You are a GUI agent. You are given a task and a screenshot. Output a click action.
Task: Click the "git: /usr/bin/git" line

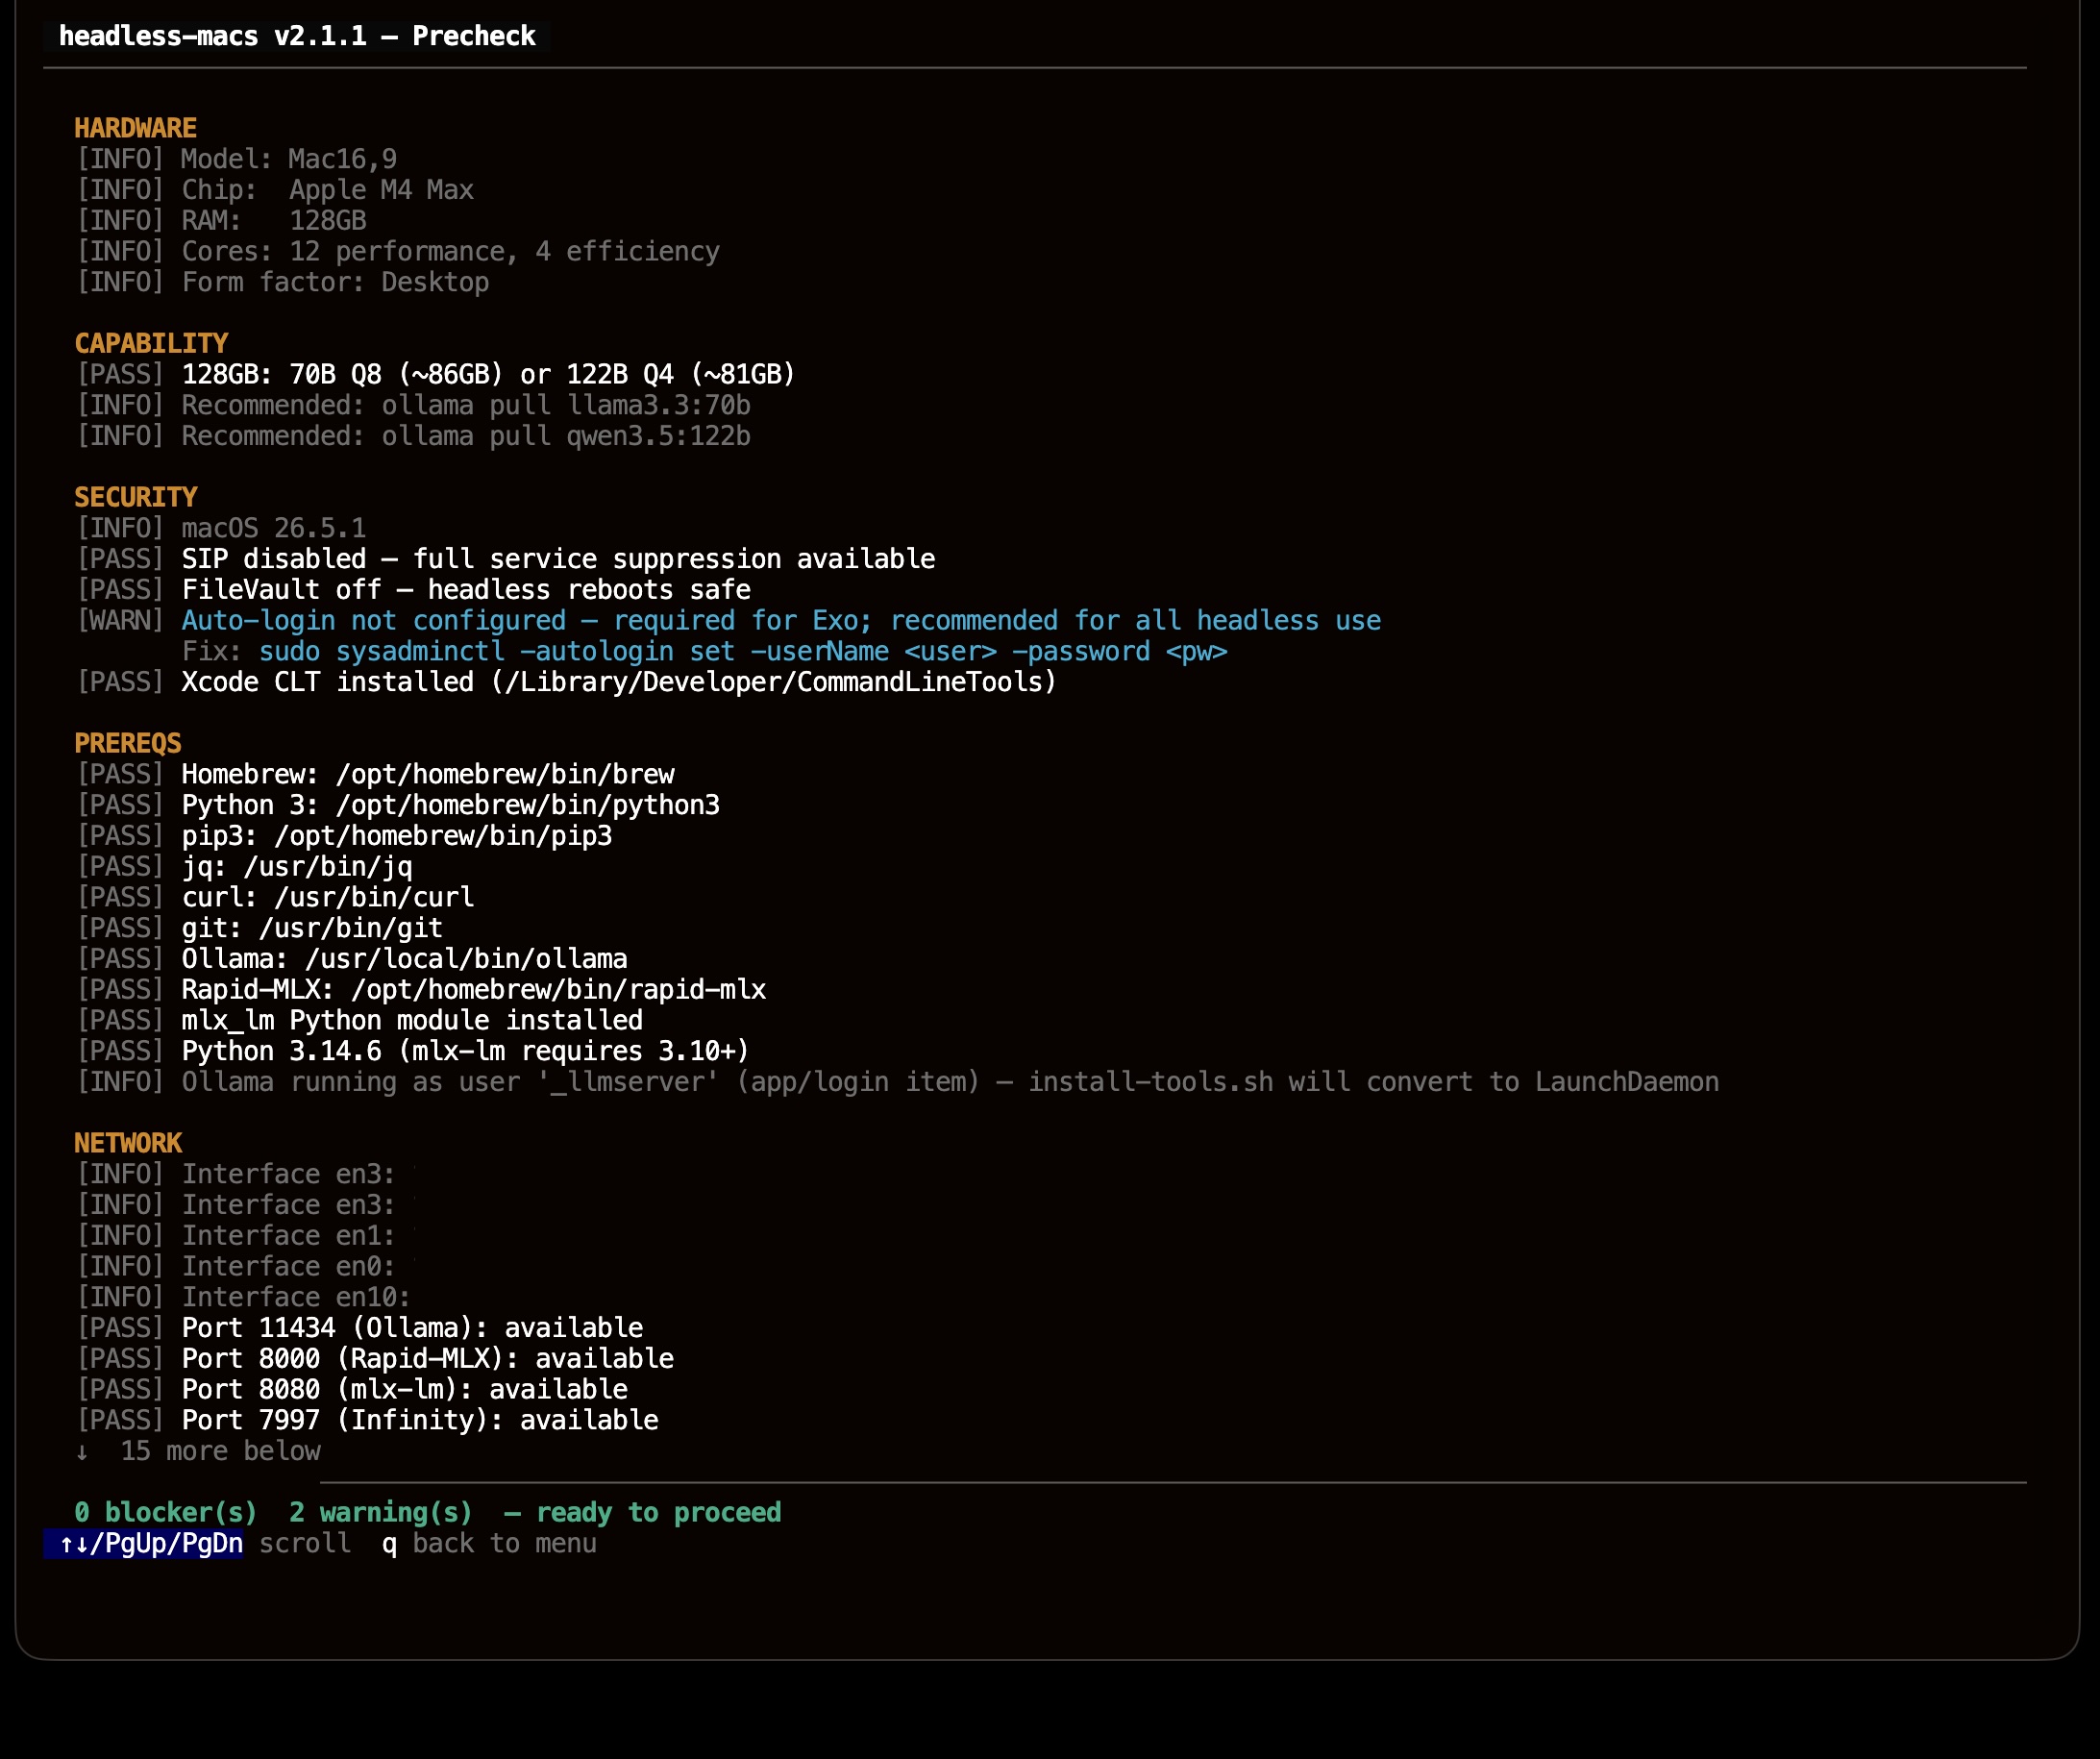pos(260,928)
